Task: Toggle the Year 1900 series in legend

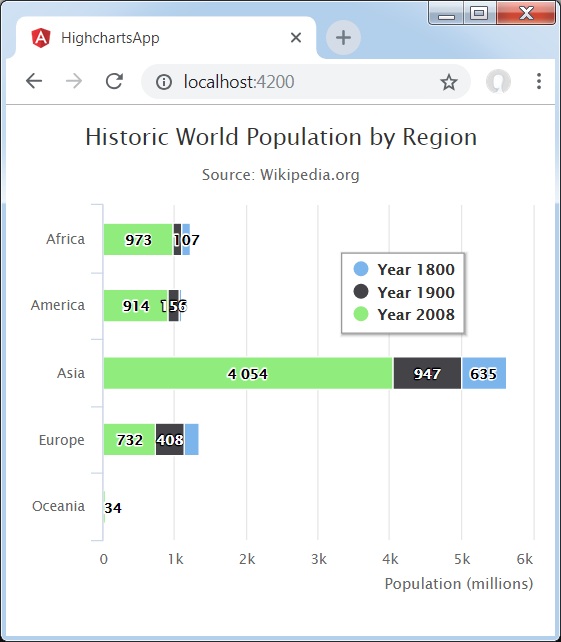Action: point(404,292)
